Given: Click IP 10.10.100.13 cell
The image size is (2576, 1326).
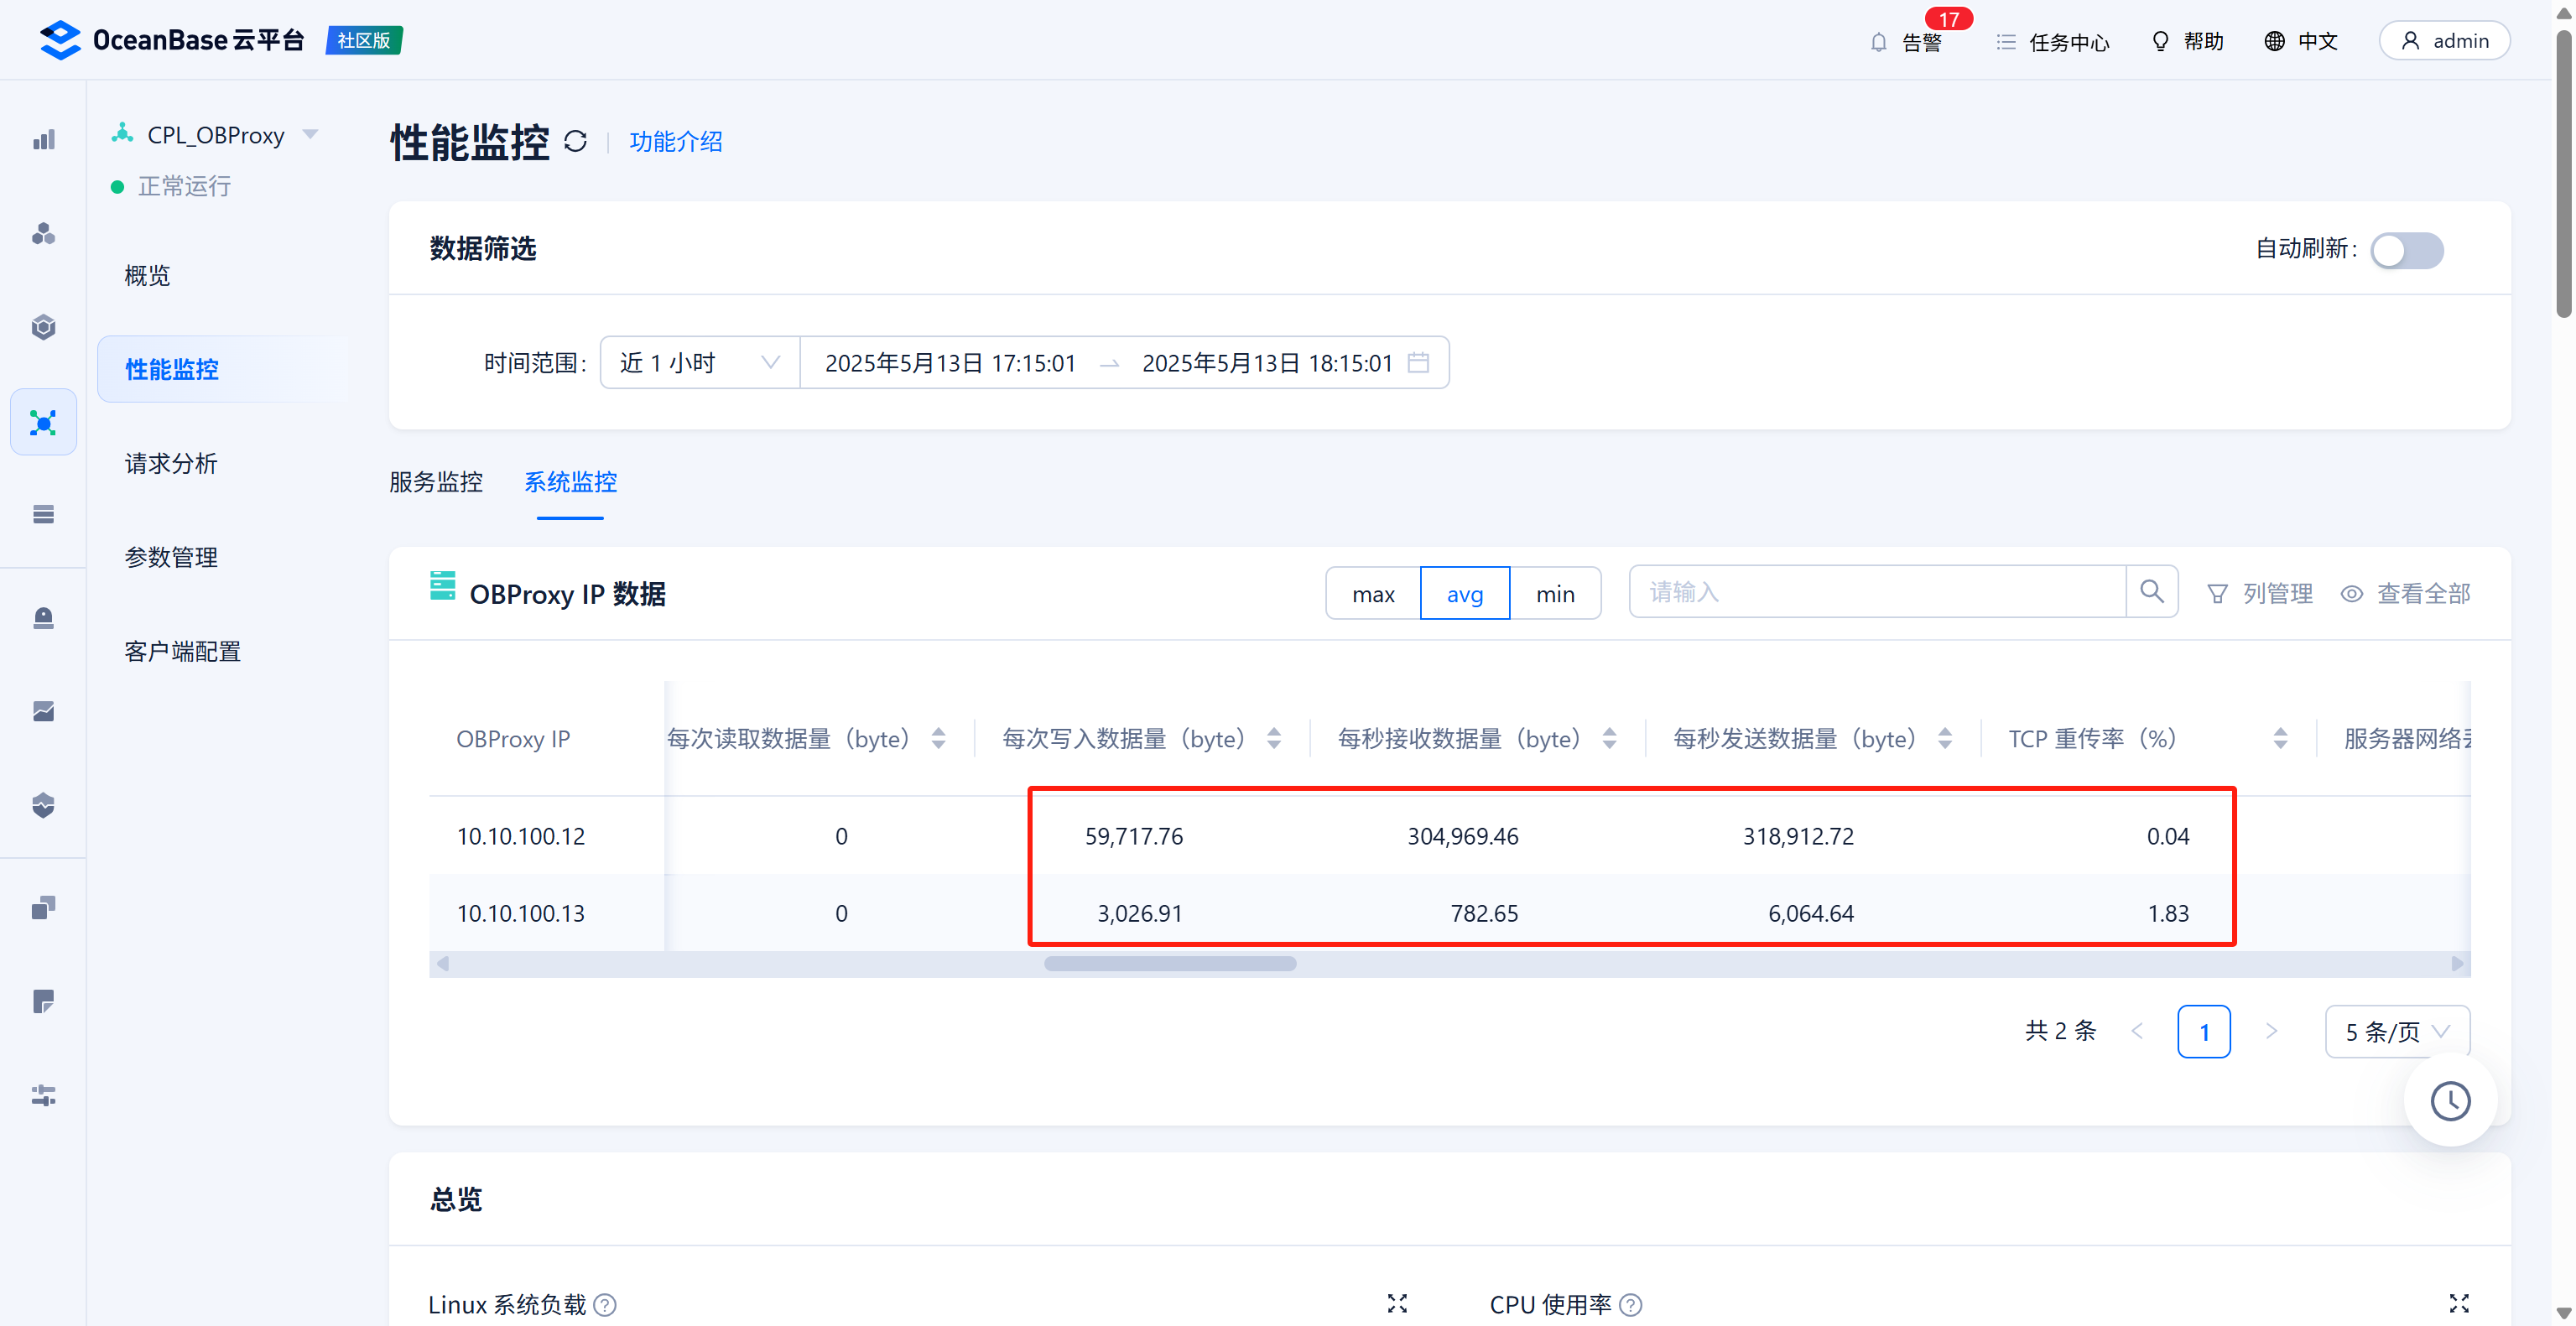Looking at the screenshot, I should [521, 913].
